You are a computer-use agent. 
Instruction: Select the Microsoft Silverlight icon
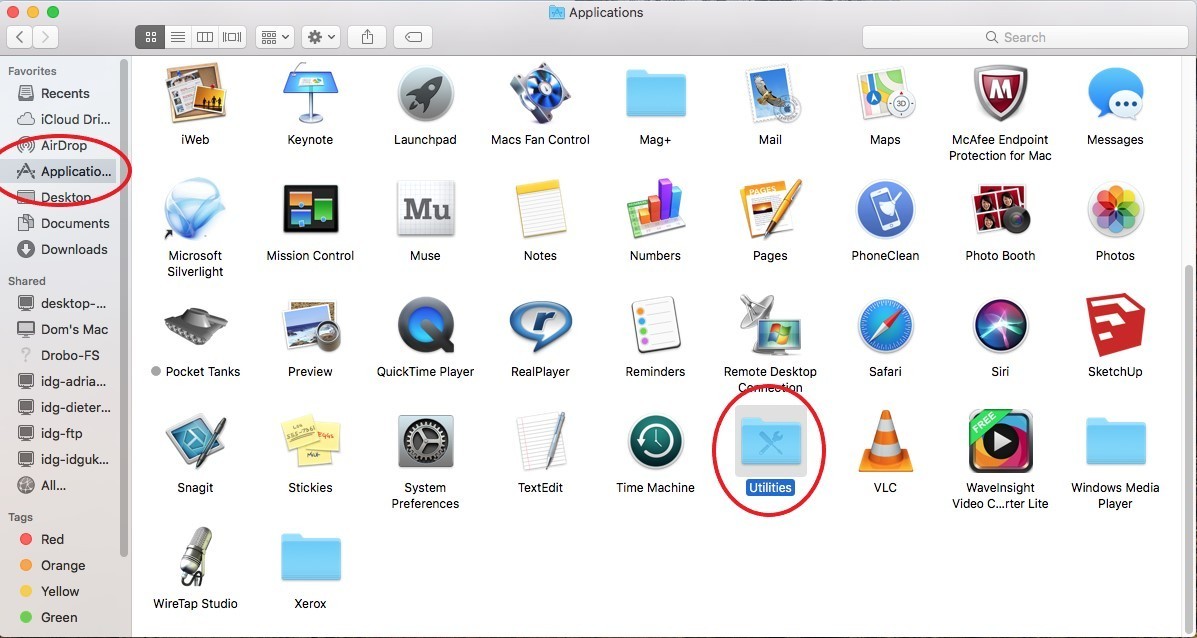pos(195,208)
